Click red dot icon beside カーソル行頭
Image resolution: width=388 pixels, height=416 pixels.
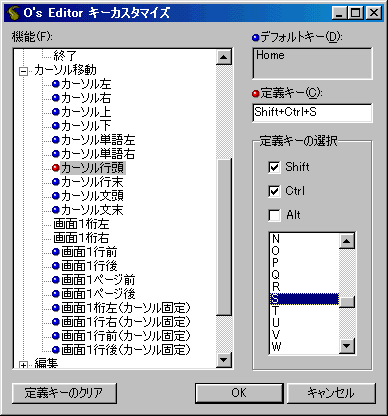(x=56, y=168)
